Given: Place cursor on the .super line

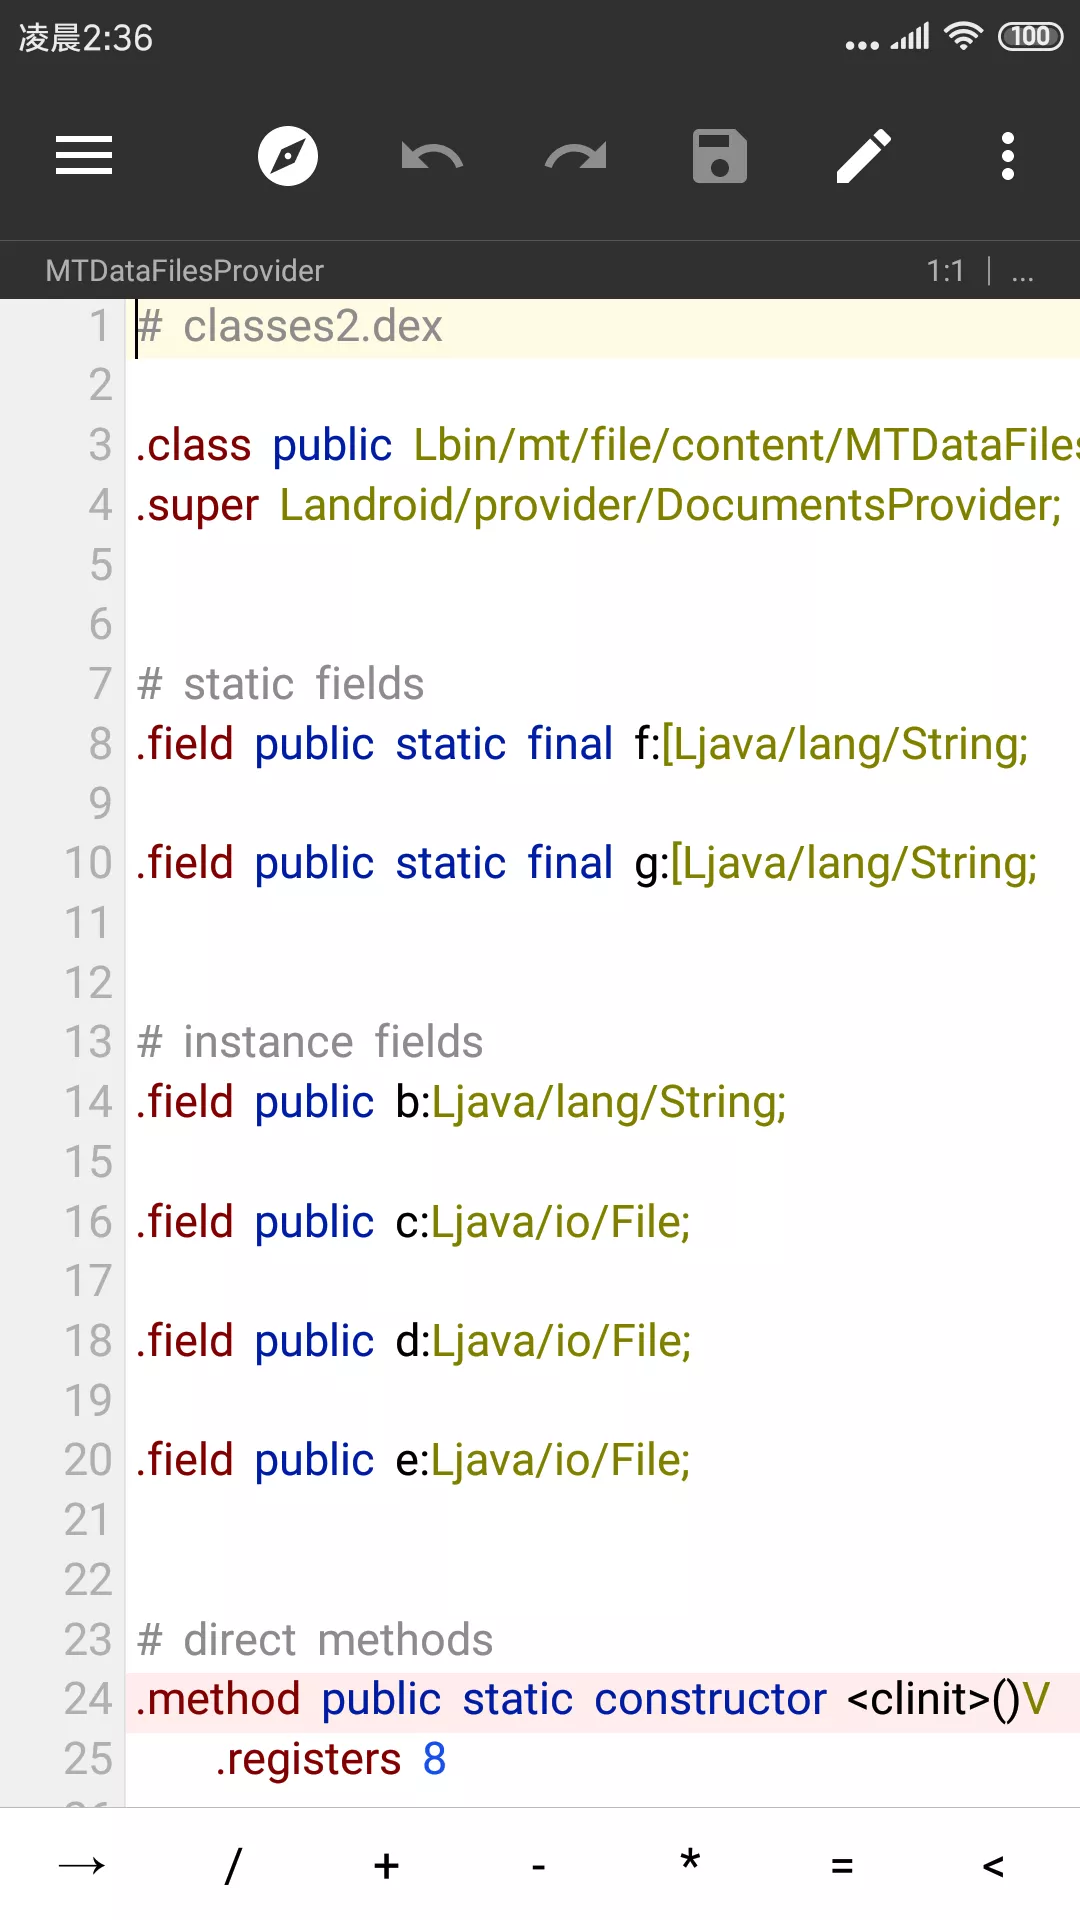Looking at the screenshot, I should pos(600,505).
